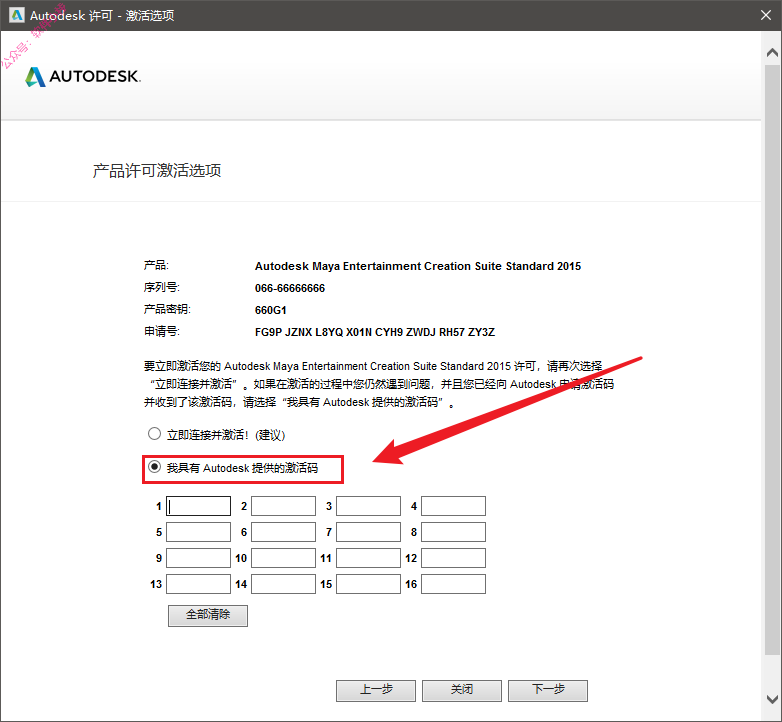782x722 pixels.
Task: Click activation code field 9
Action: tap(198, 558)
